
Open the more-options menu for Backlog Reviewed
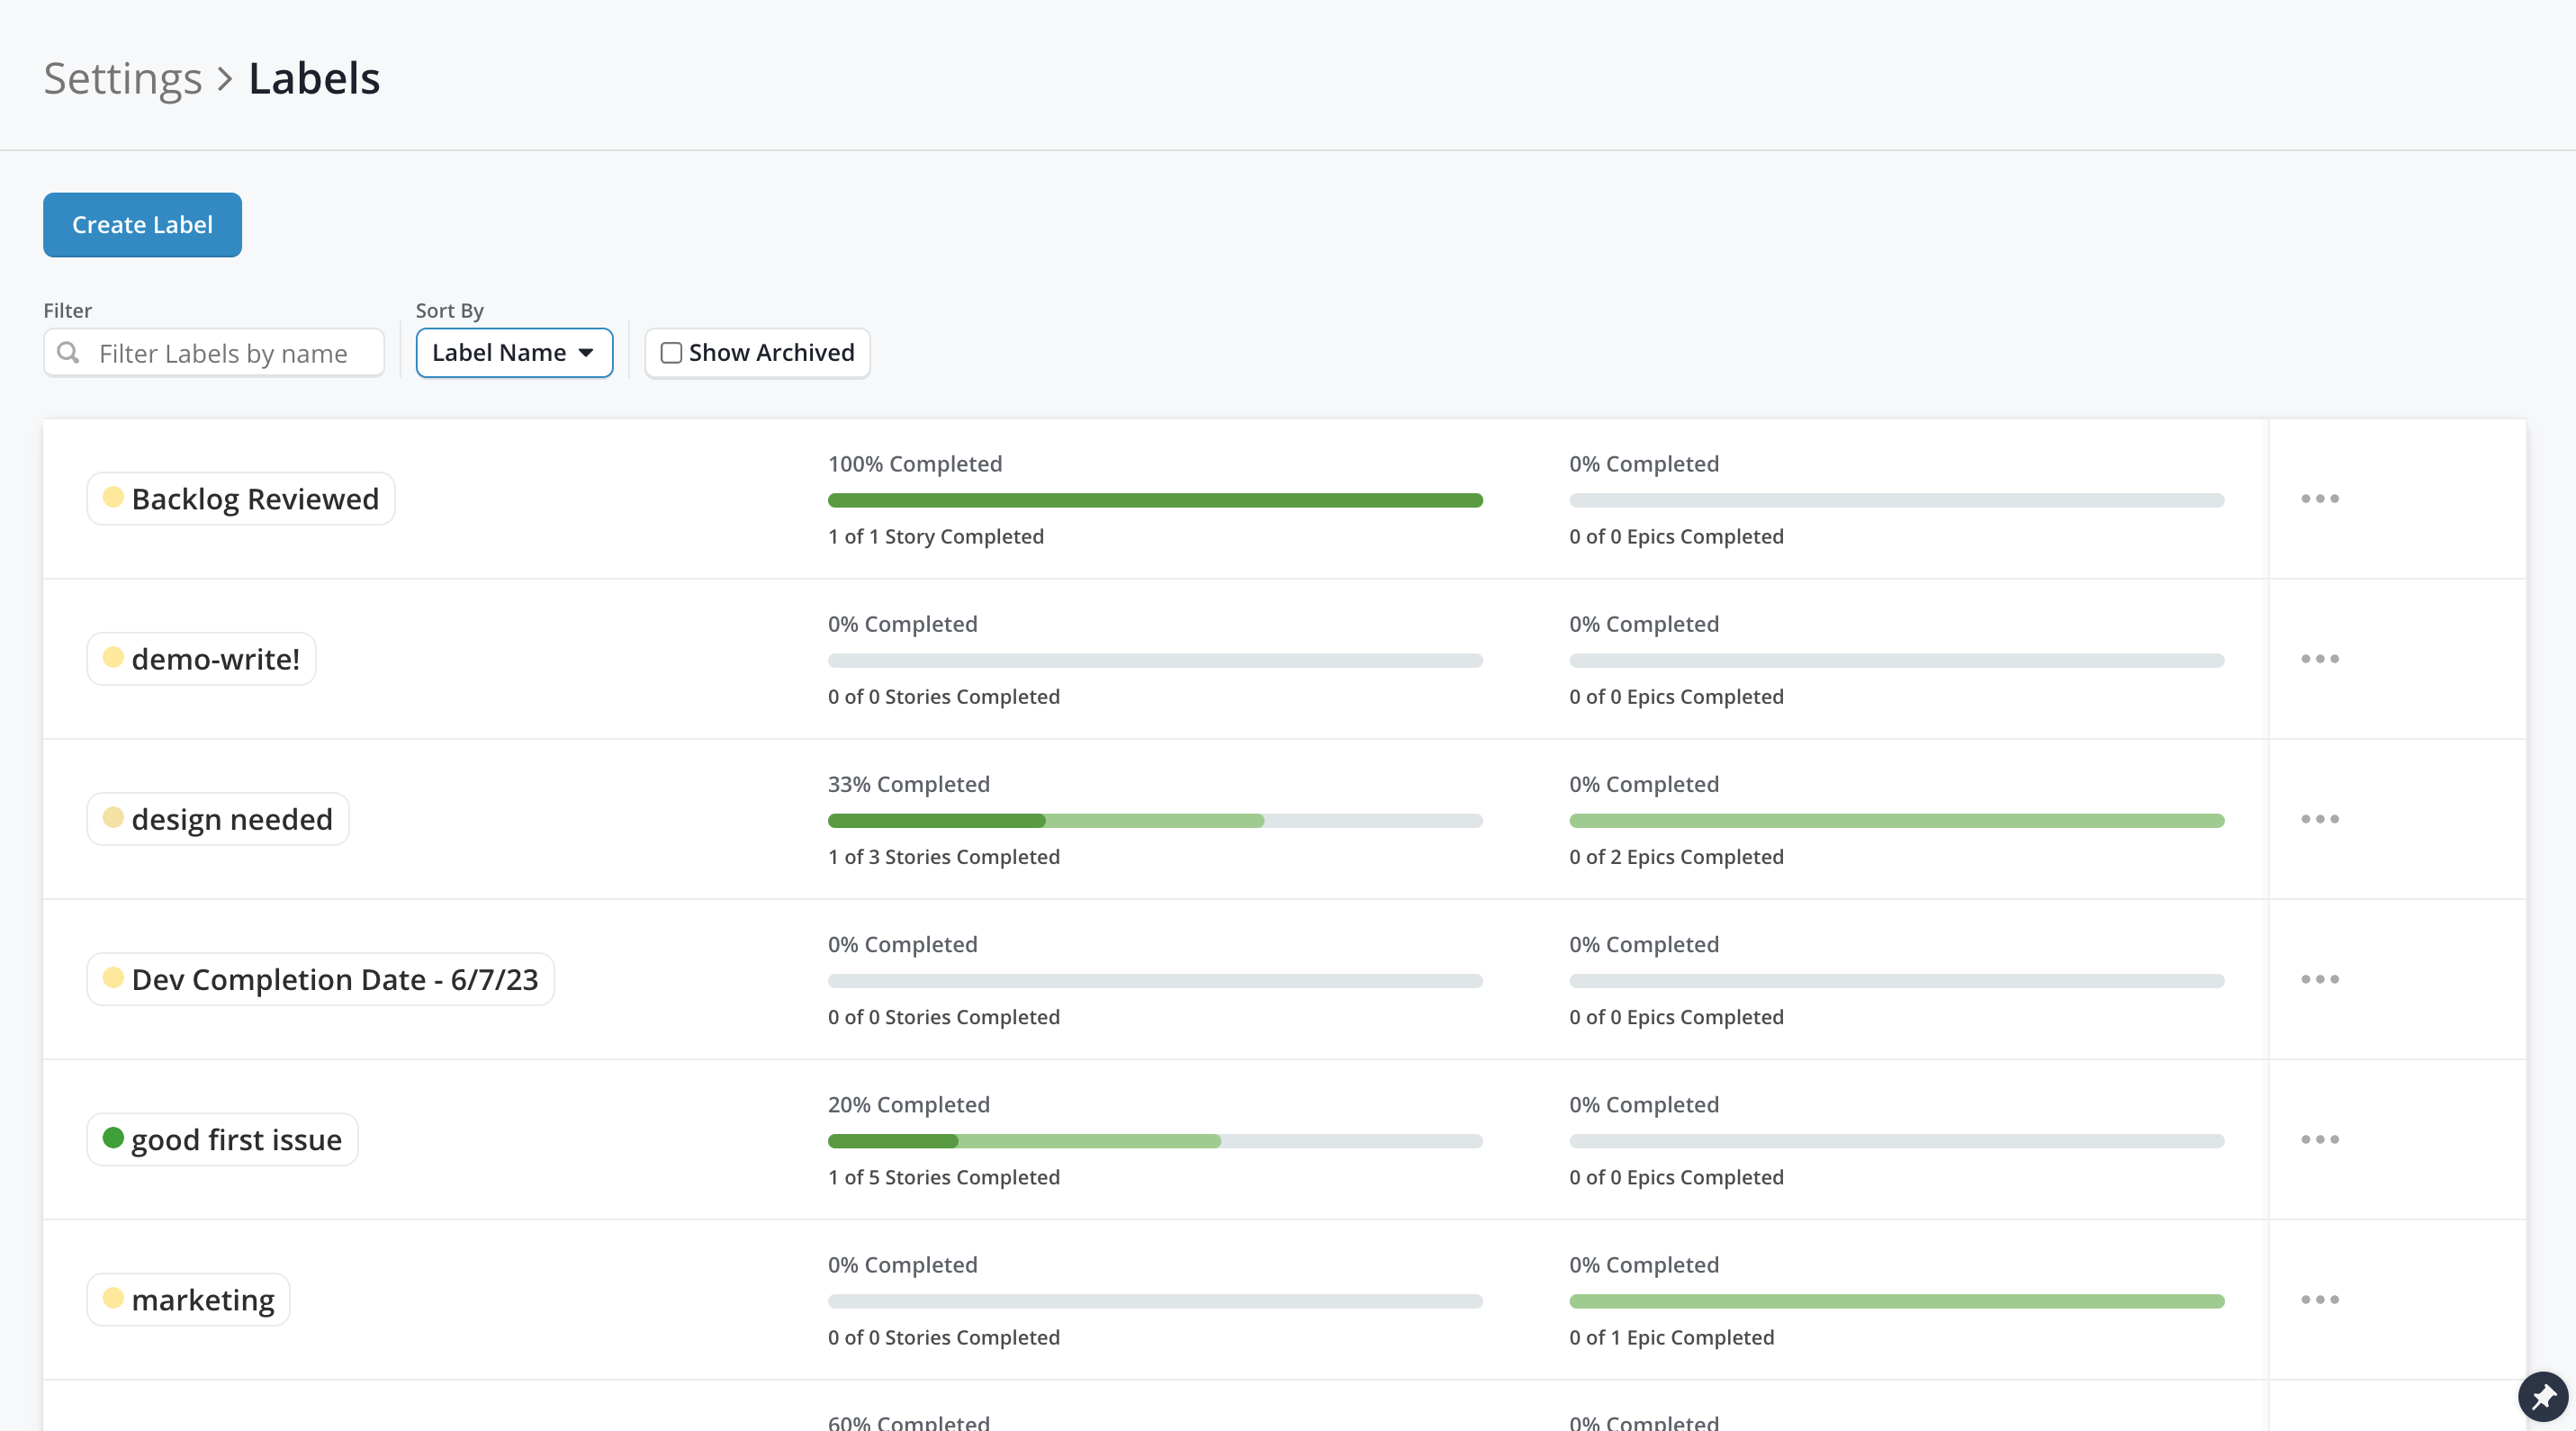pos(2319,498)
